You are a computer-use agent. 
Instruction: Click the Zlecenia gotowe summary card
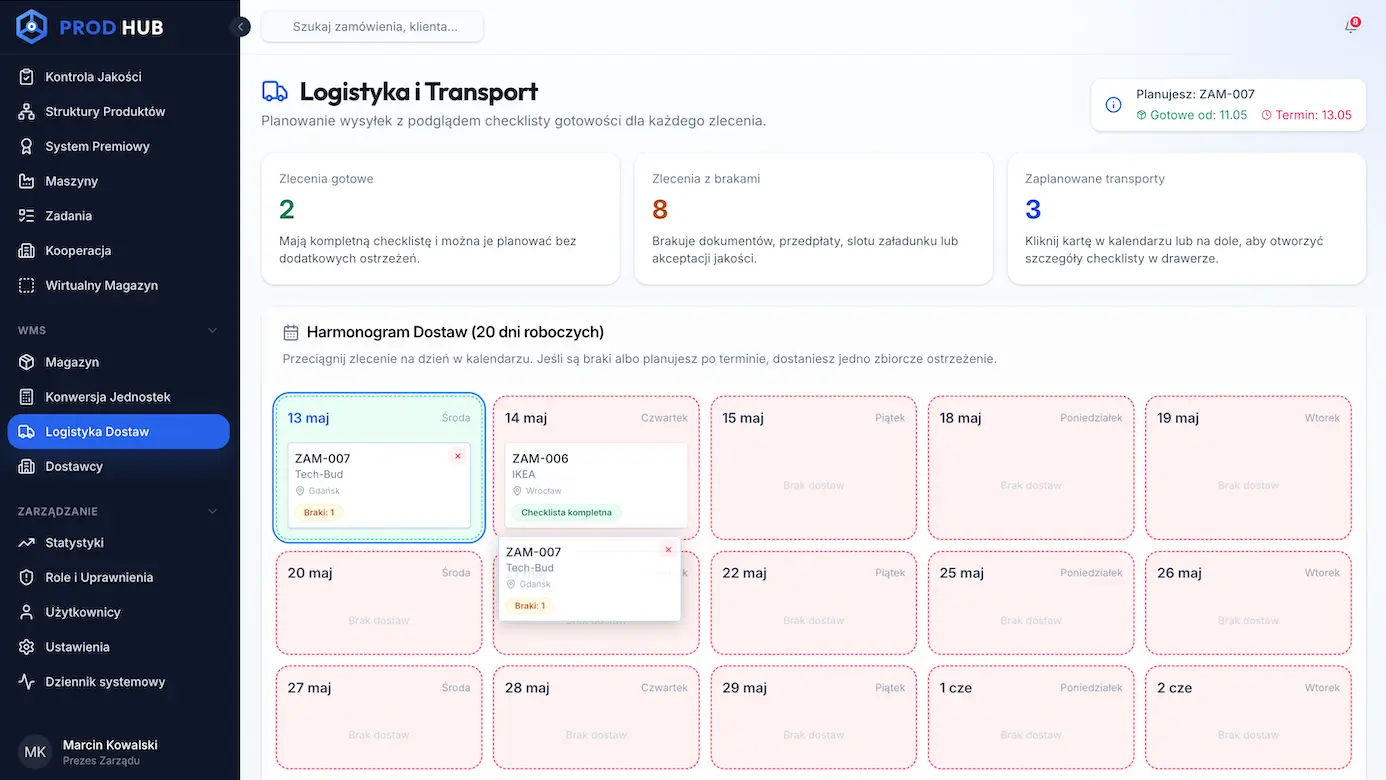coord(441,219)
